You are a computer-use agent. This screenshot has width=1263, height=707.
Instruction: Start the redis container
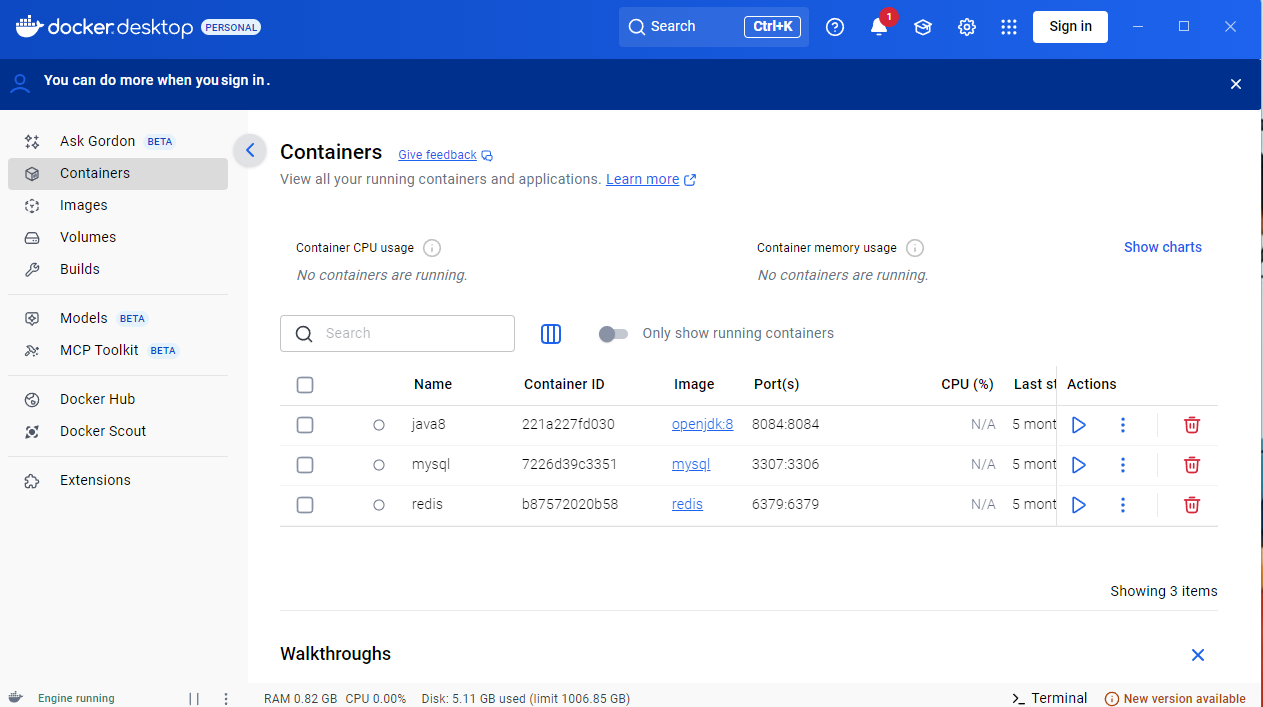coord(1079,505)
